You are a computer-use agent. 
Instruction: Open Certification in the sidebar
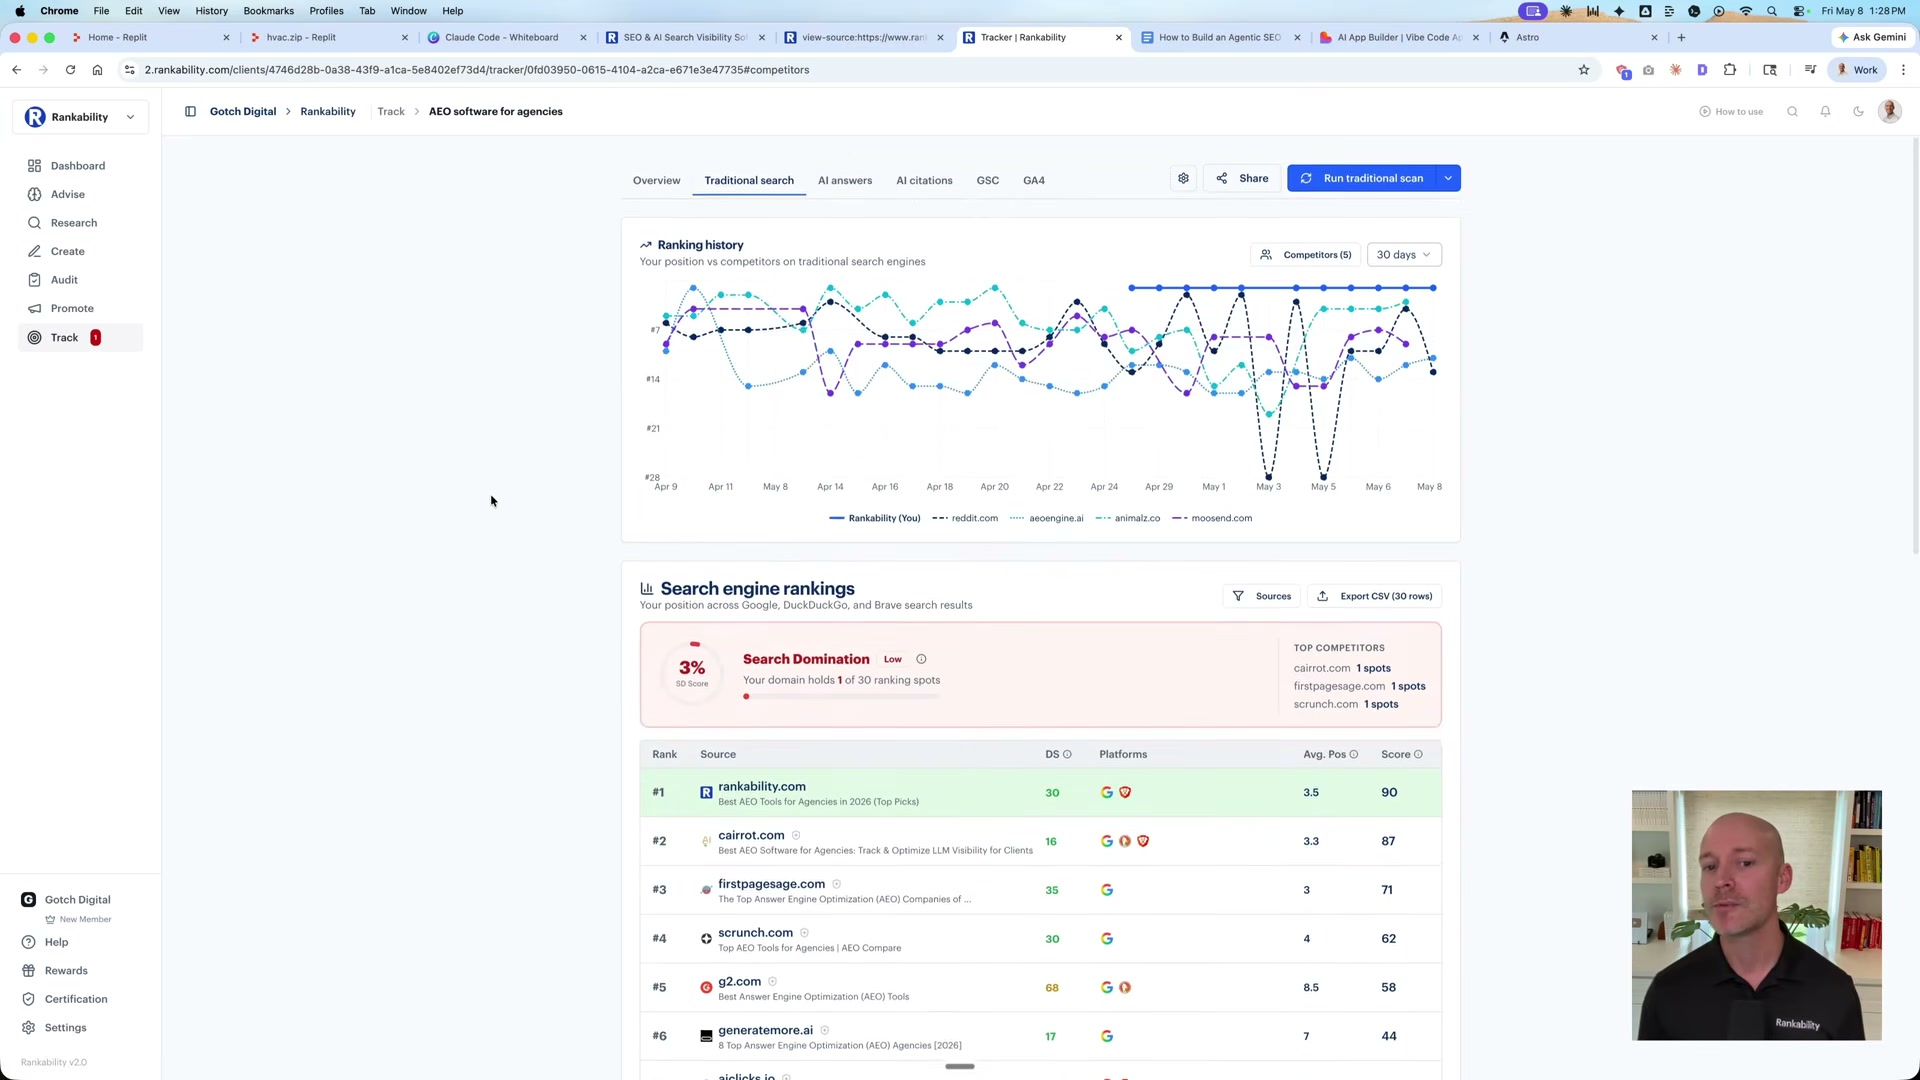click(75, 999)
